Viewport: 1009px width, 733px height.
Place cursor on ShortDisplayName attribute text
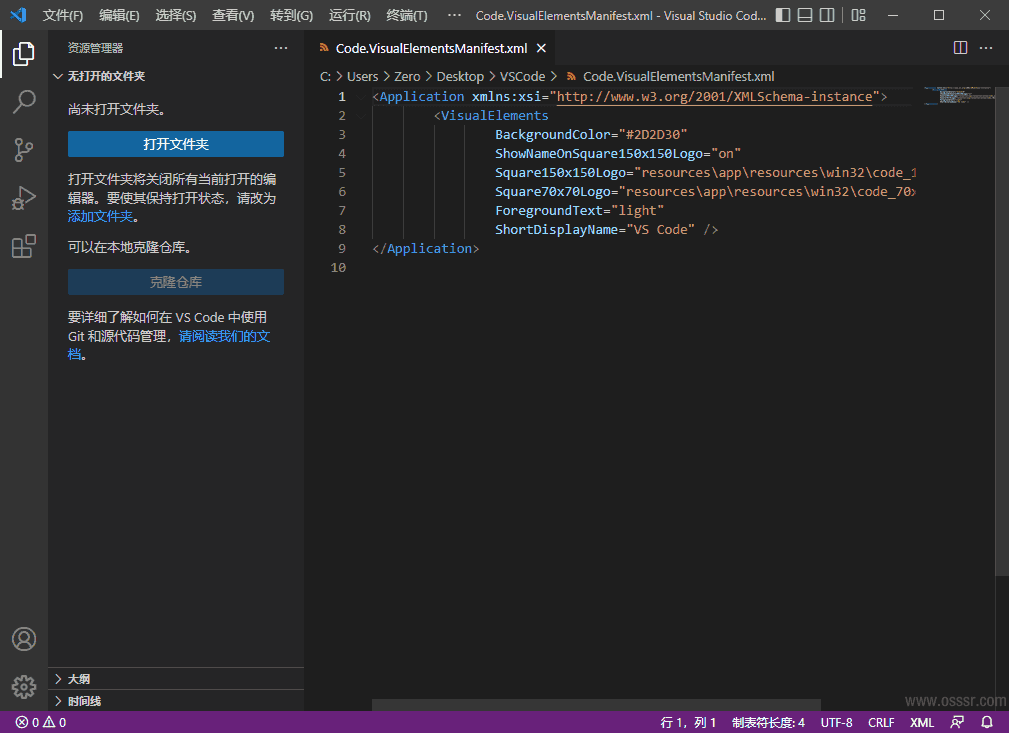tap(557, 229)
